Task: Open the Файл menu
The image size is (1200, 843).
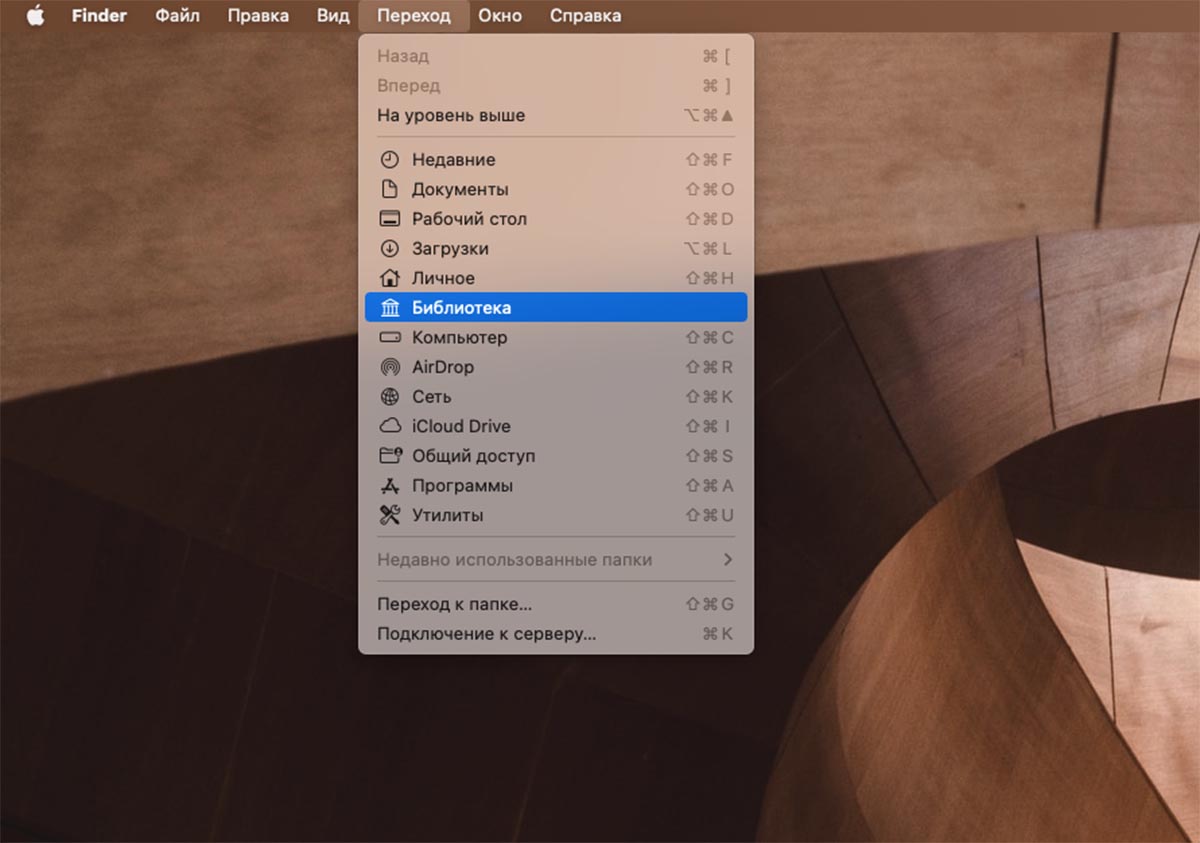Action: click(177, 16)
